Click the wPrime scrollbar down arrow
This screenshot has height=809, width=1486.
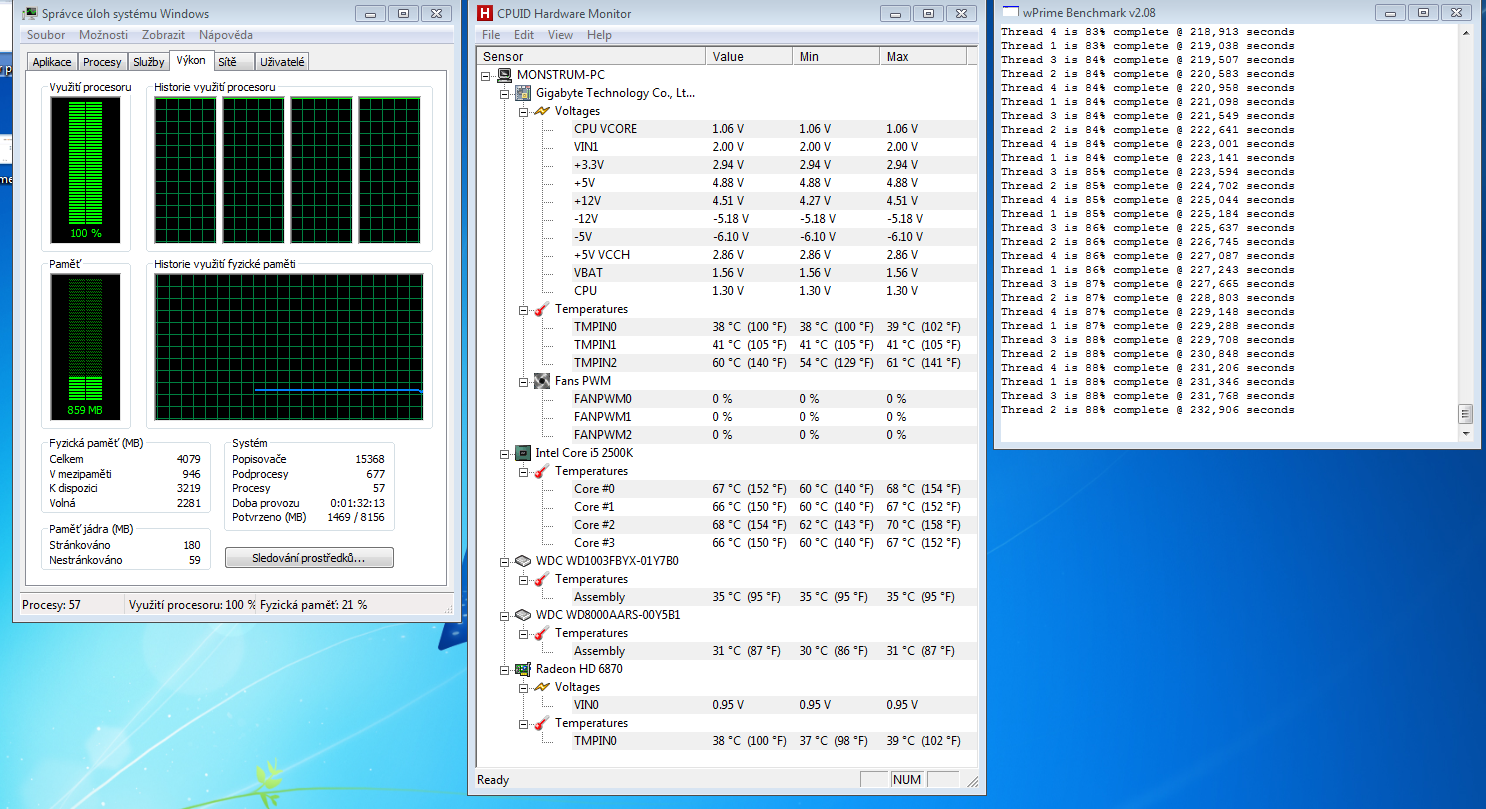(x=1465, y=434)
